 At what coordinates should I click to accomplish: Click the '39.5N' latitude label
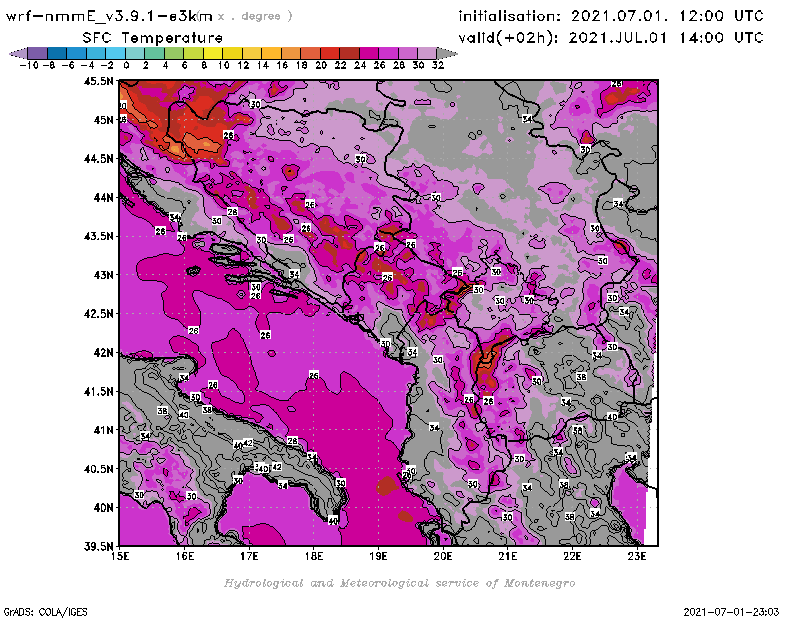click(98, 547)
